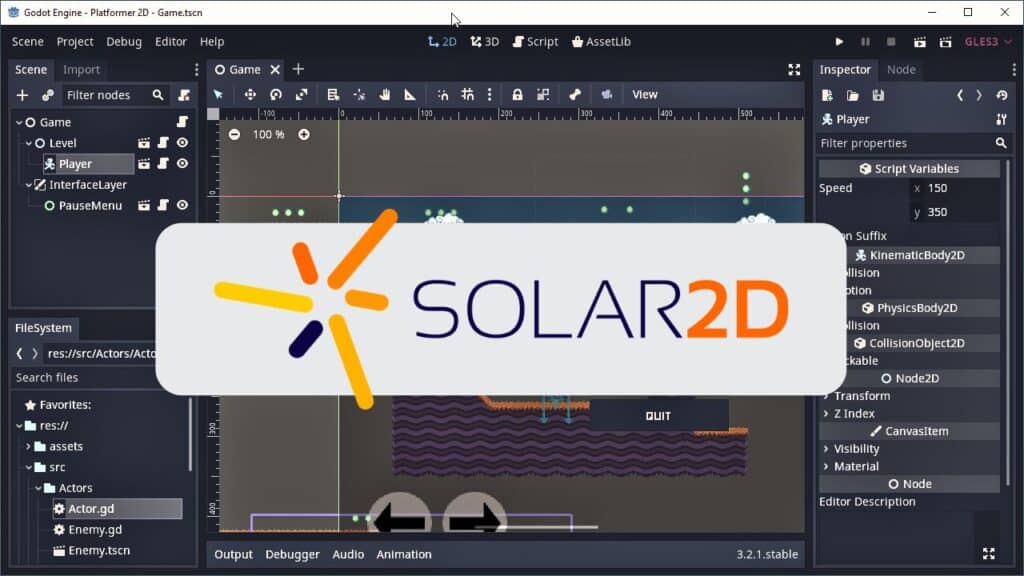This screenshot has width=1024, height=576.
Task: Expand the Material property group
Action: [x=851, y=466]
